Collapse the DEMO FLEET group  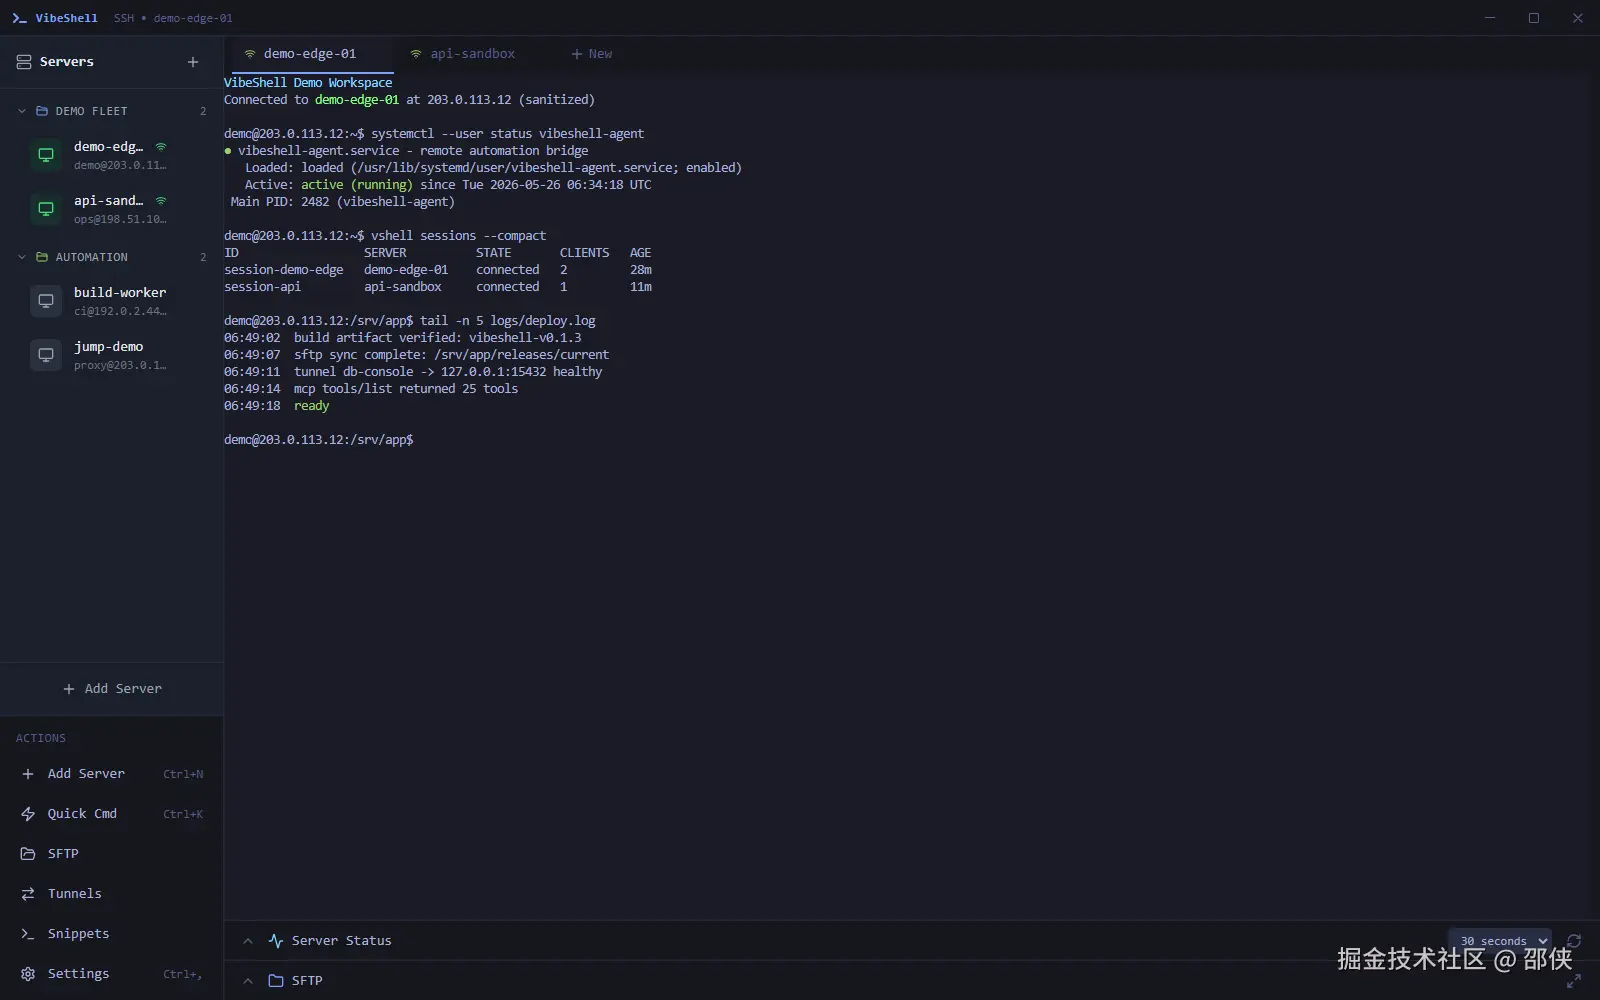(x=22, y=111)
